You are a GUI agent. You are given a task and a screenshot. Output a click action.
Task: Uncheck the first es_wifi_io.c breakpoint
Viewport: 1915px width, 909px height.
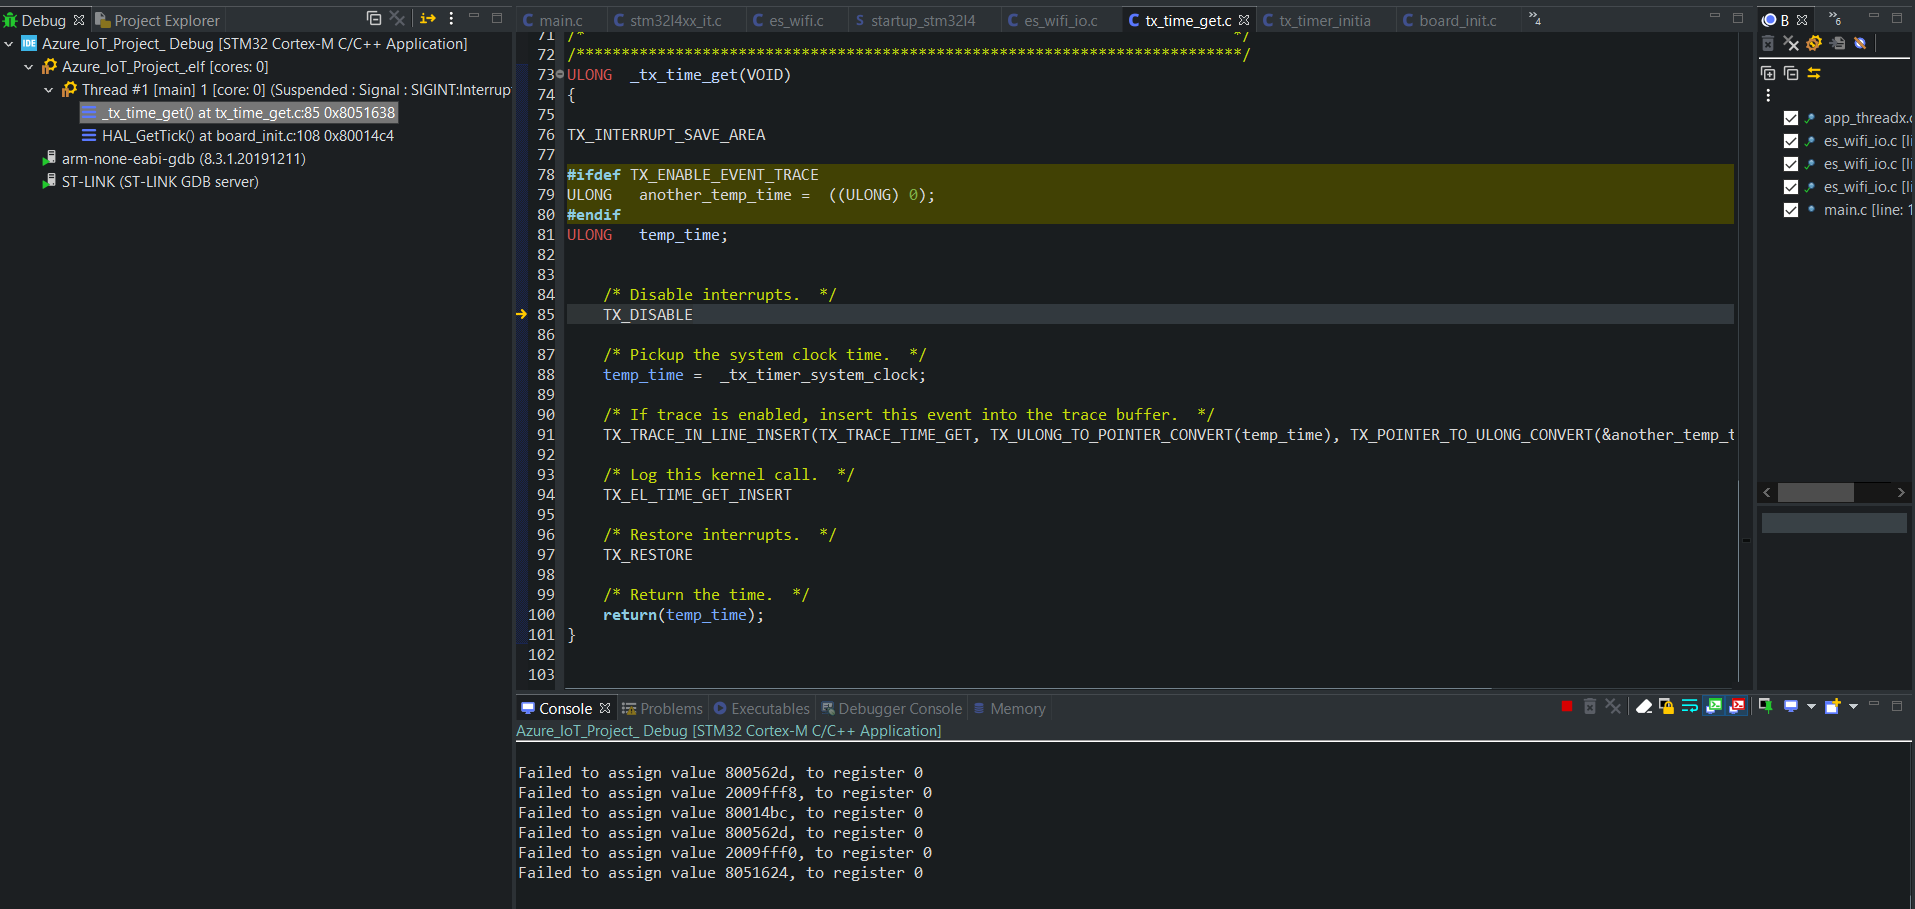click(x=1791, y=141)
